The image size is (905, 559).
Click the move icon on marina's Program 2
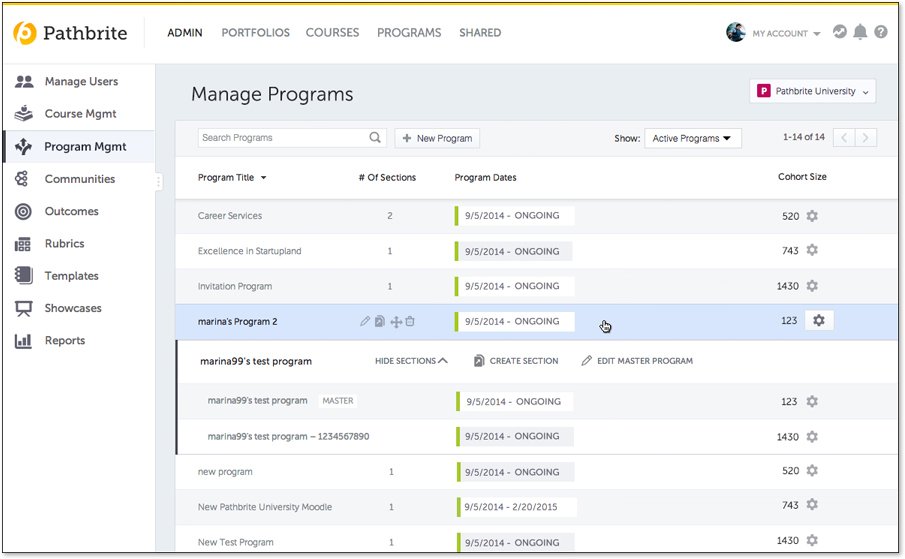tap(395, 321)
